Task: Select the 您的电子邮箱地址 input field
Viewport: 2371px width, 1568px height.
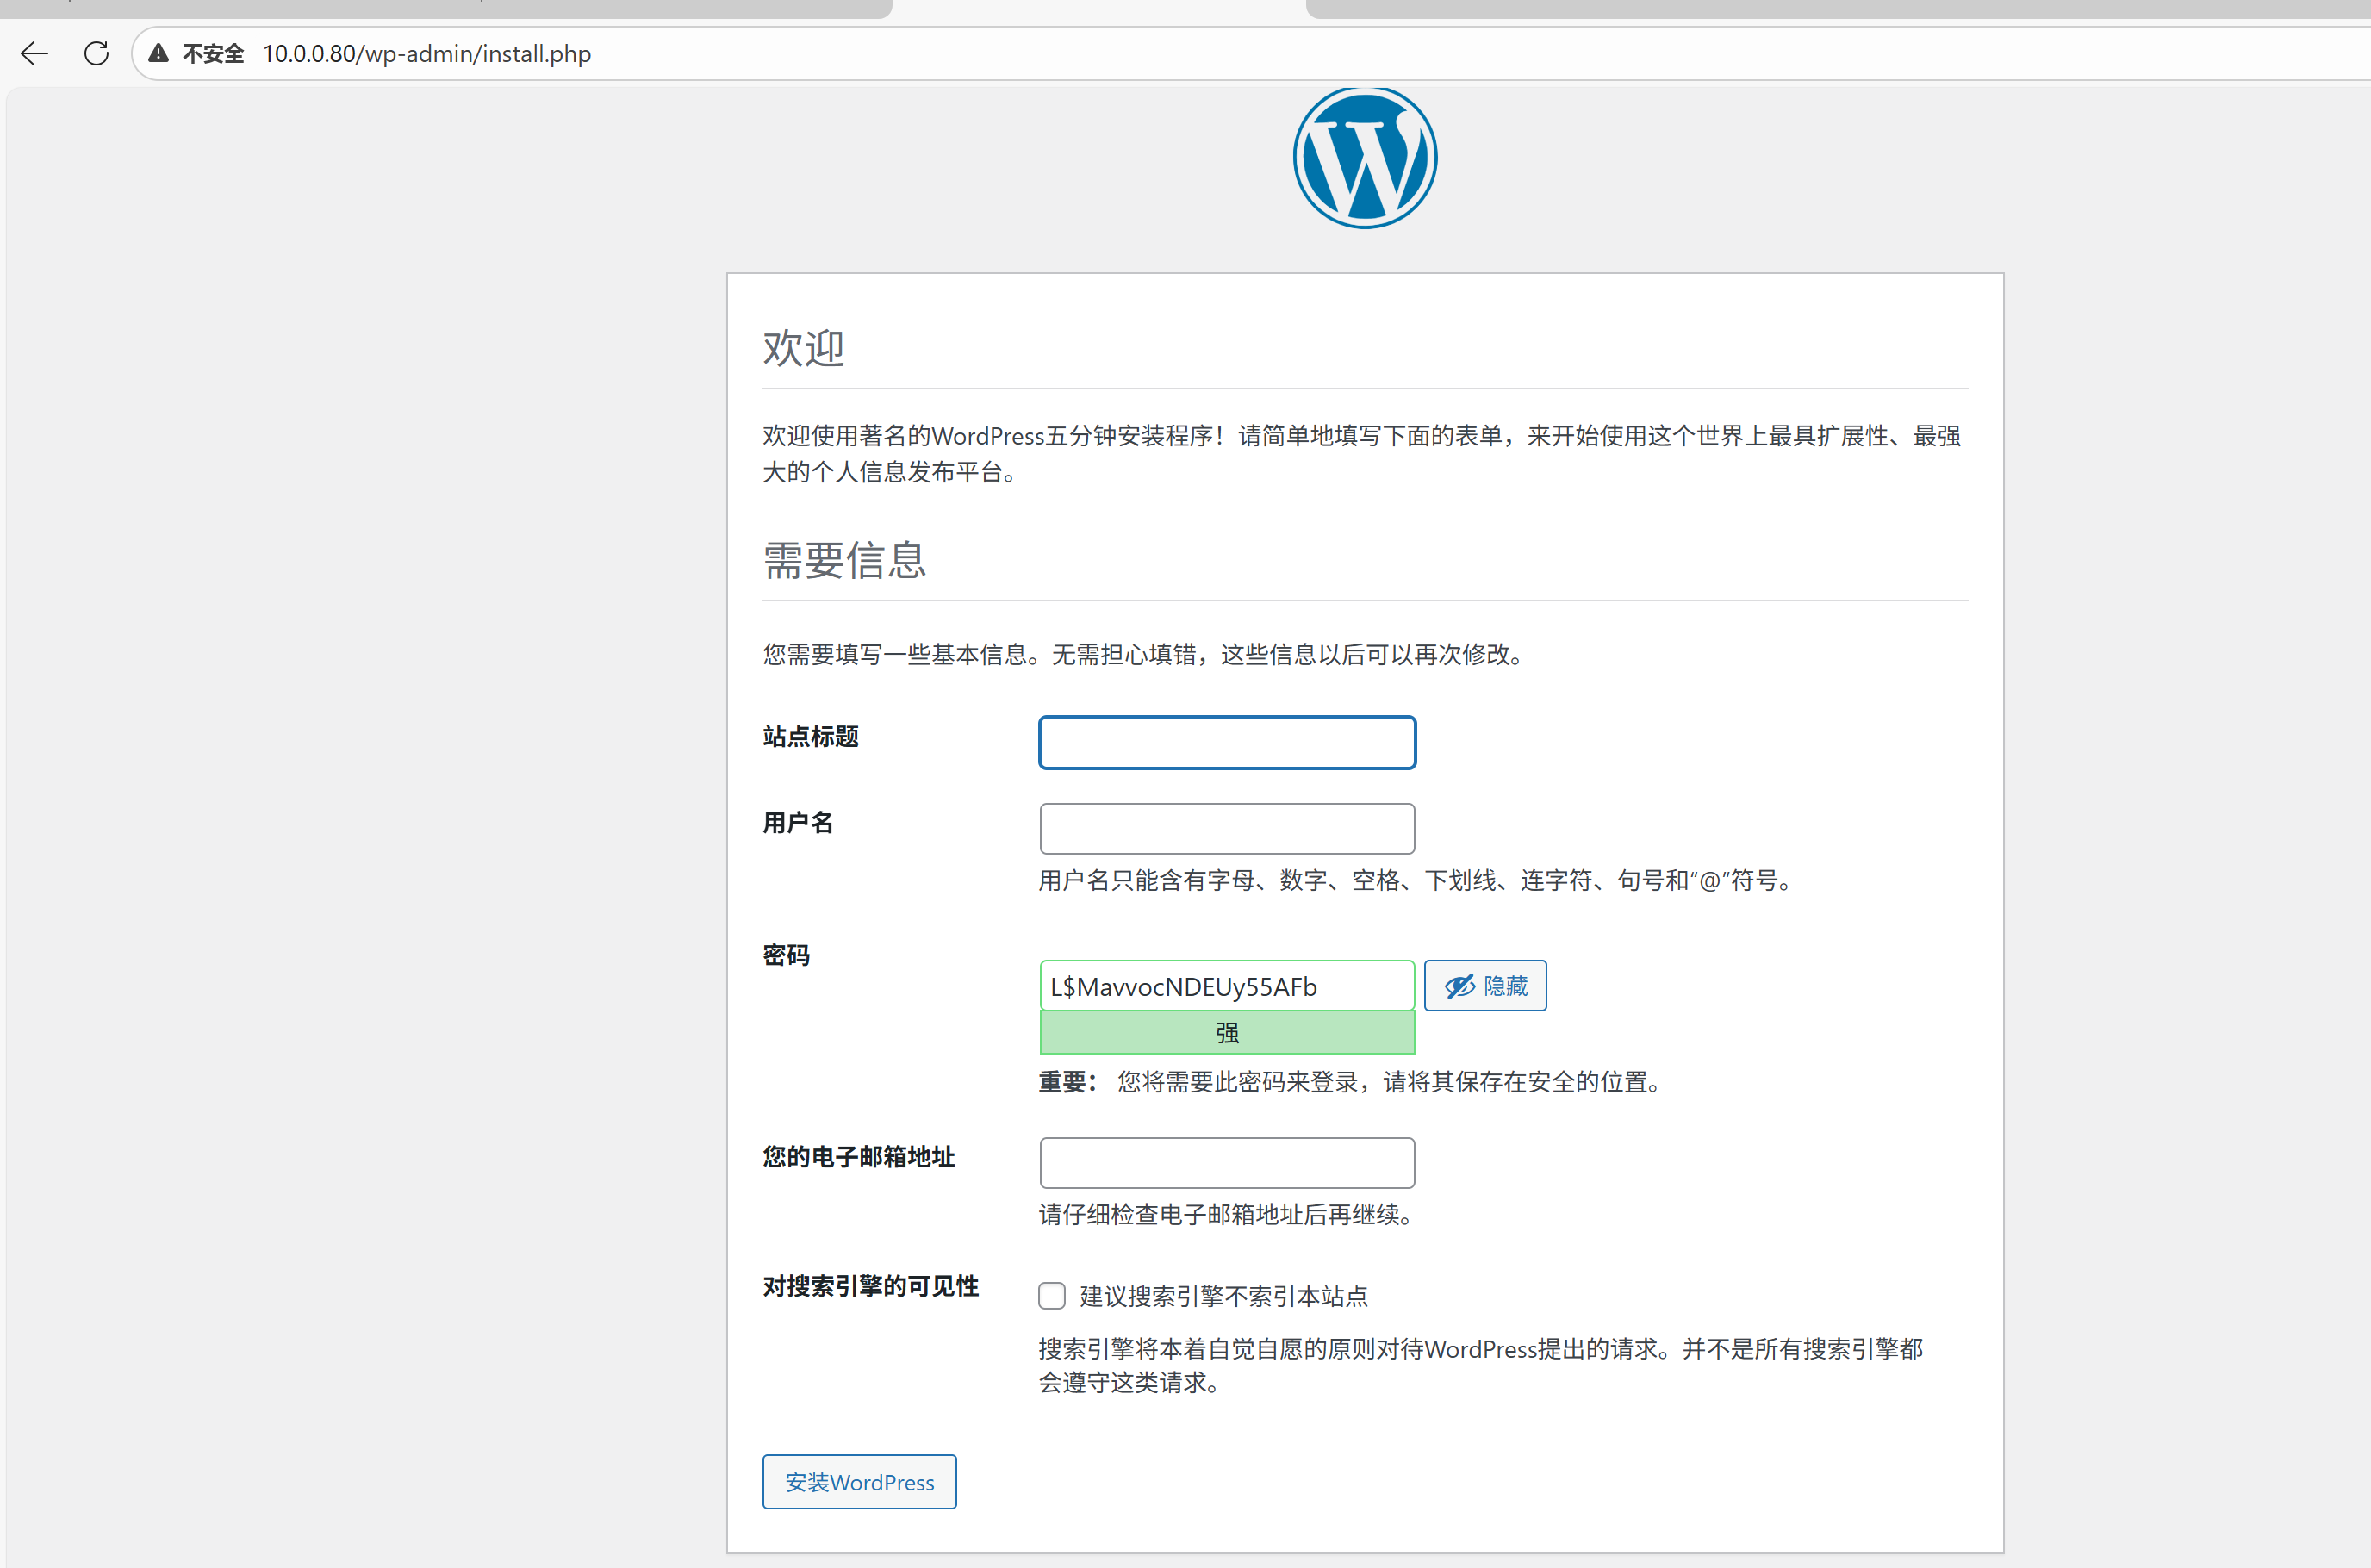Action: click(1227, 1162)
